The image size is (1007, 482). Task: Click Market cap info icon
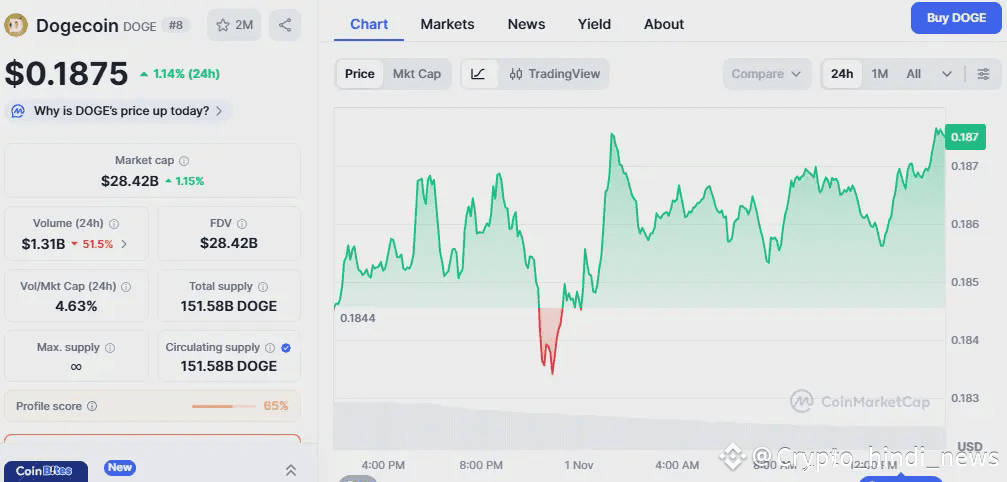(x=184, y=160)
